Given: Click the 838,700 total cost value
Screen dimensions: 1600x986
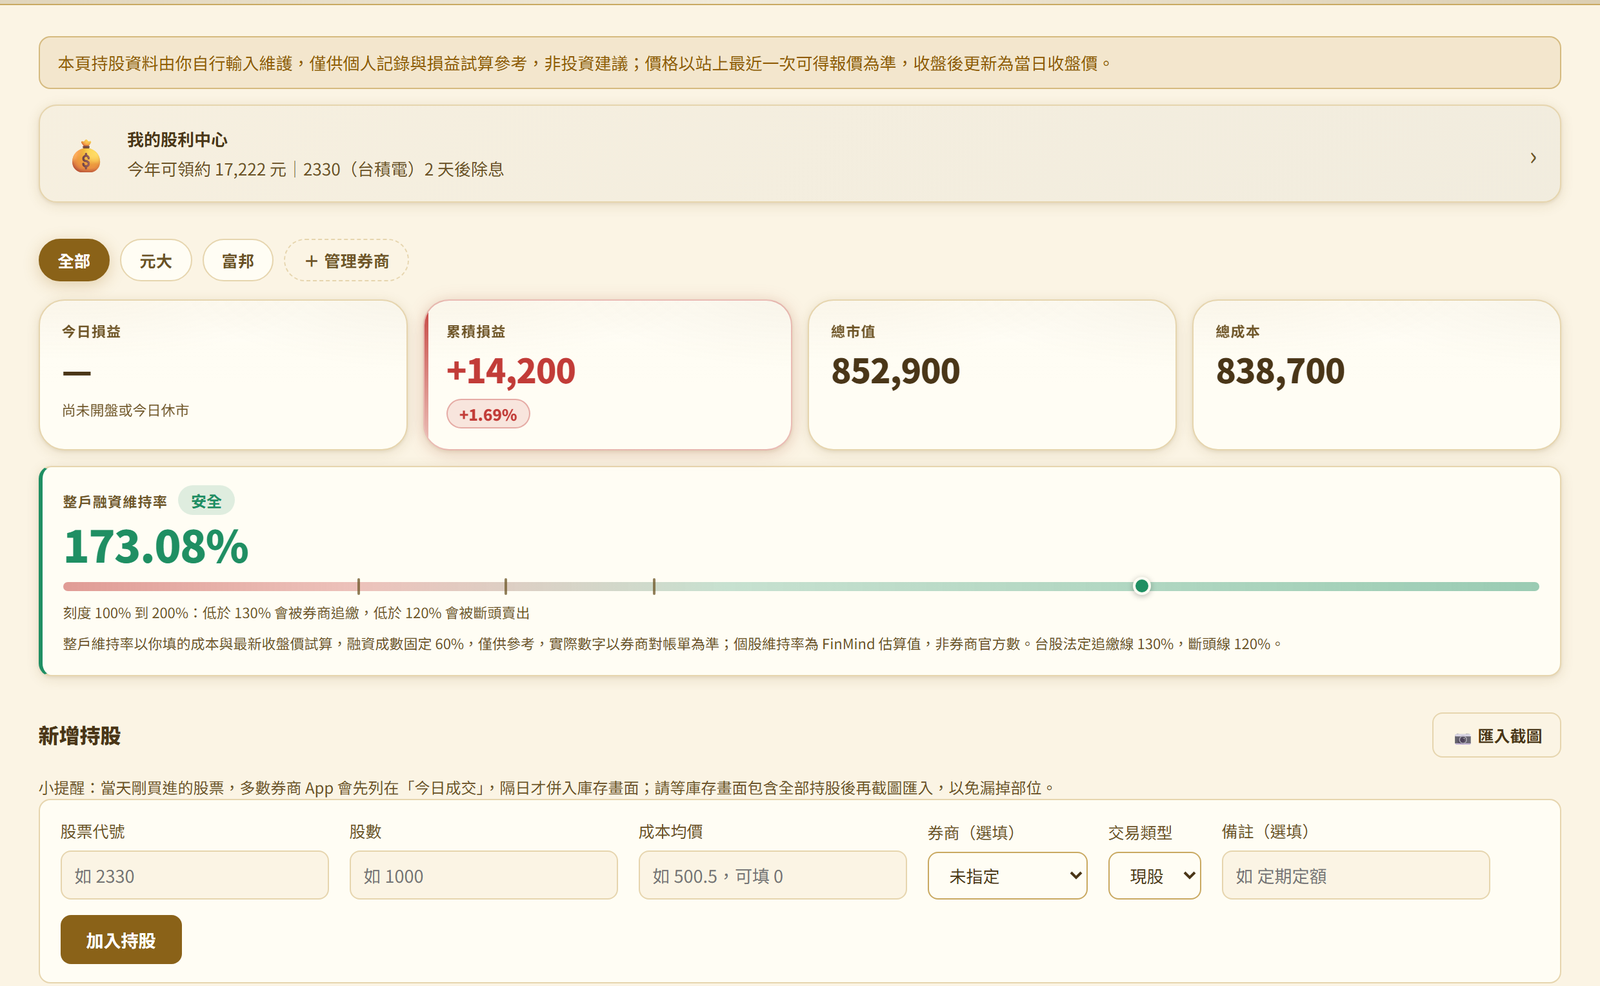Looking at the screenshot, I should pos(1280,371).
